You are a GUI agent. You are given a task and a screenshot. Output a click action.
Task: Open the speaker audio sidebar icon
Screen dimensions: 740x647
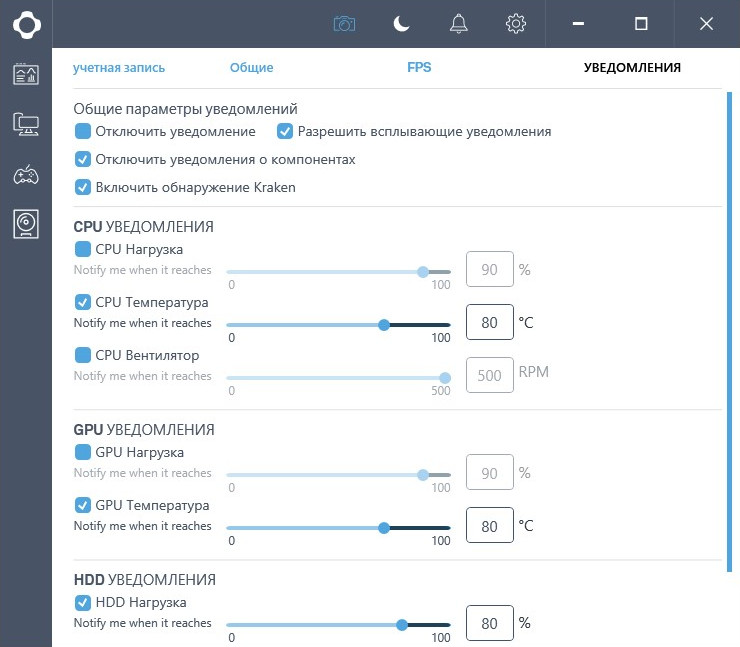26,224
